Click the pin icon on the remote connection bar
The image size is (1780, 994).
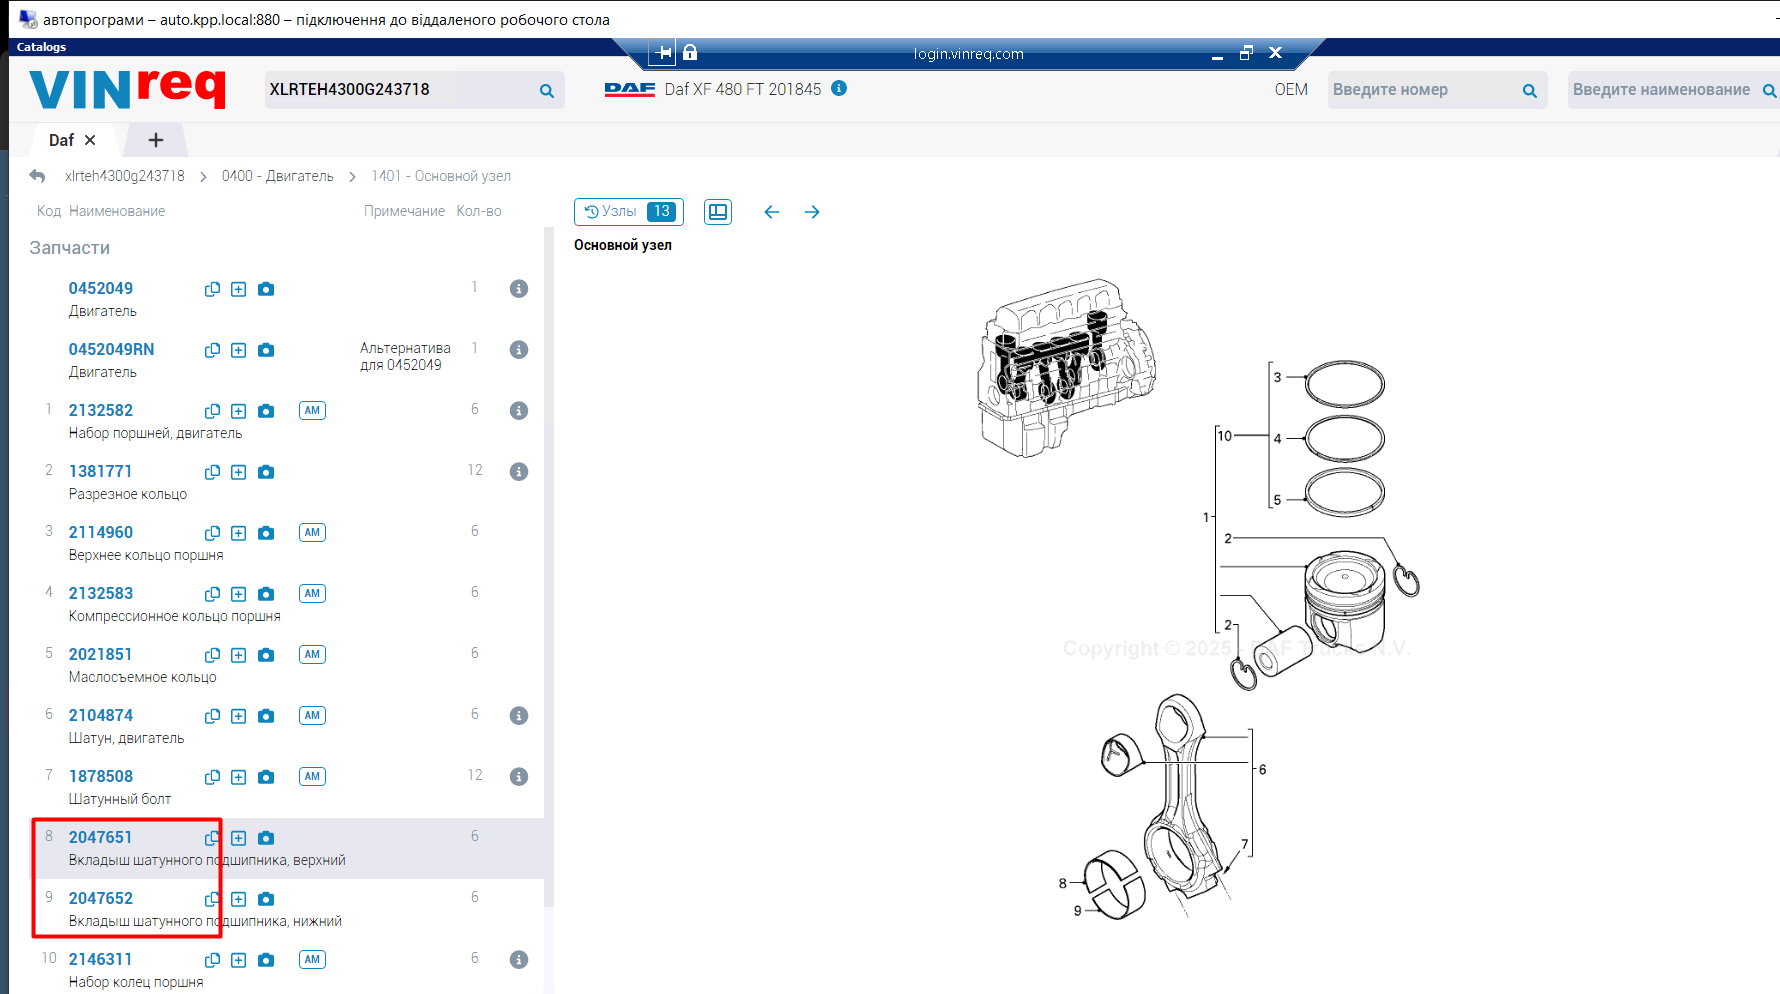[x=662, y=53]
